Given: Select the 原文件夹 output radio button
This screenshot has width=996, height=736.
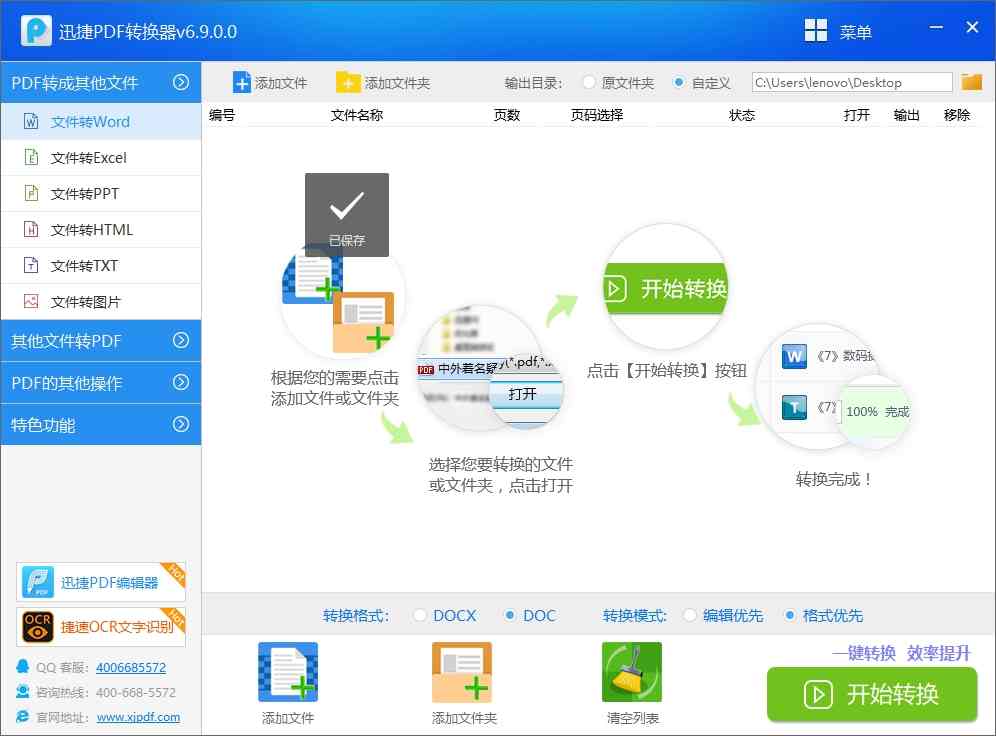Looking at the screenshot, I should [x=589, y=82].
